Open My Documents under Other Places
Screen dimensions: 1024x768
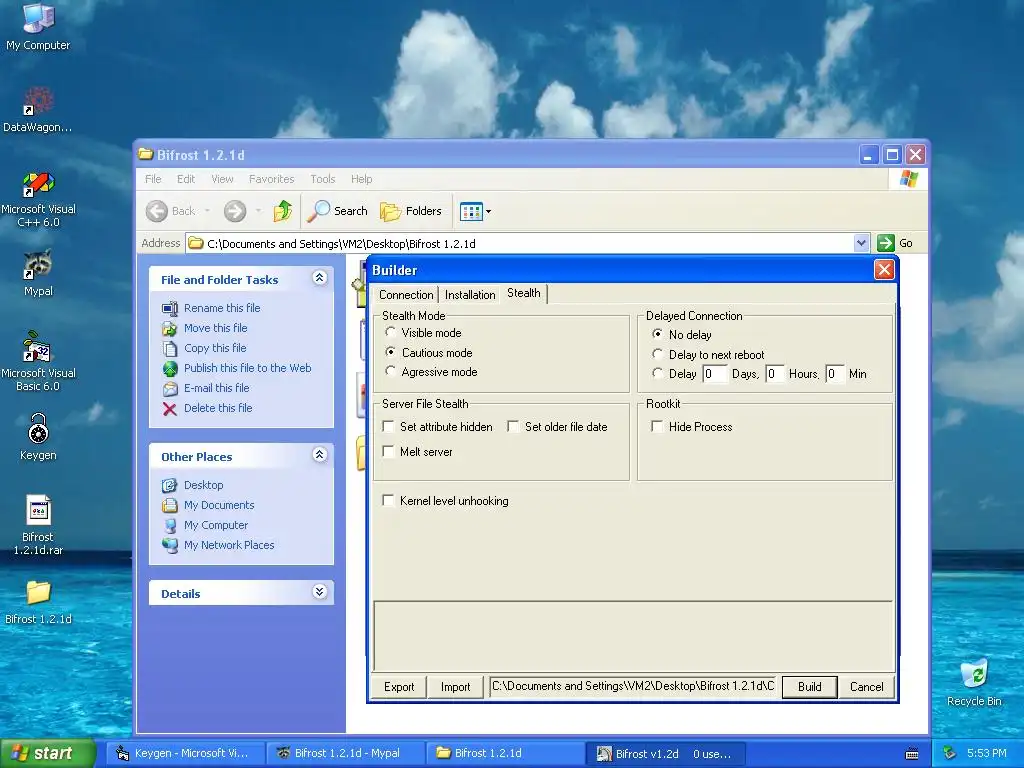219,505
